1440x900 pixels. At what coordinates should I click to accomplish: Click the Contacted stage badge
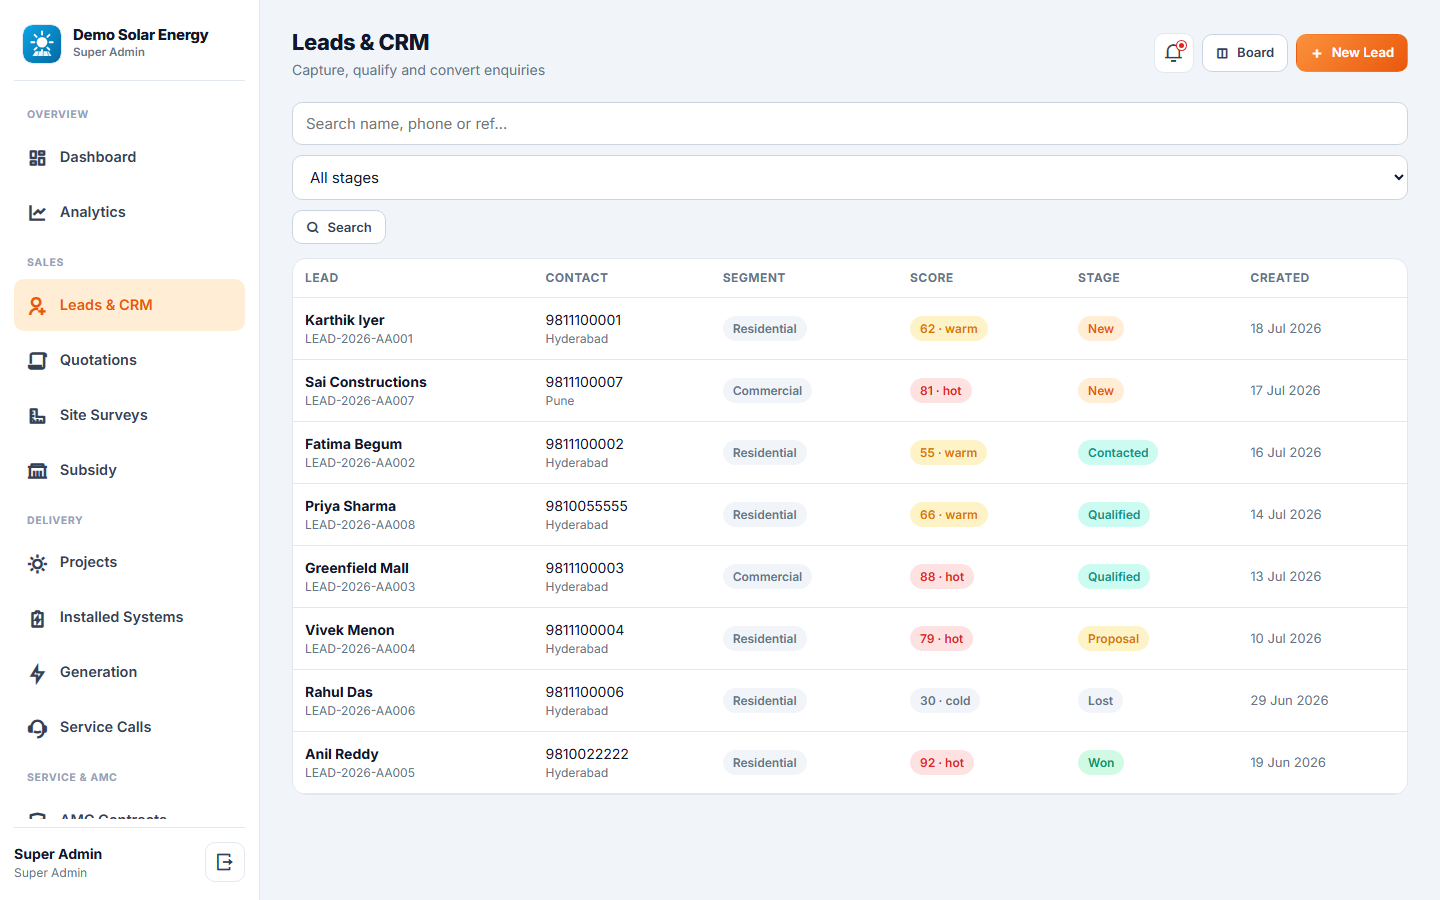1118,453
